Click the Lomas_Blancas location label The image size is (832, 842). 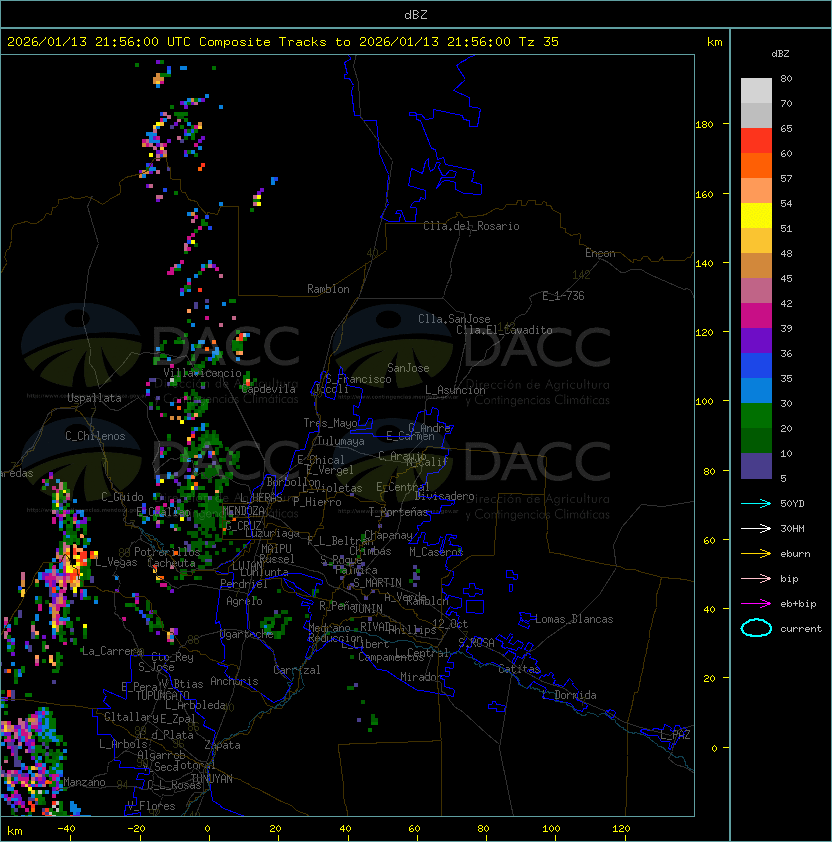pyautogui.click(x=574, y=619)
